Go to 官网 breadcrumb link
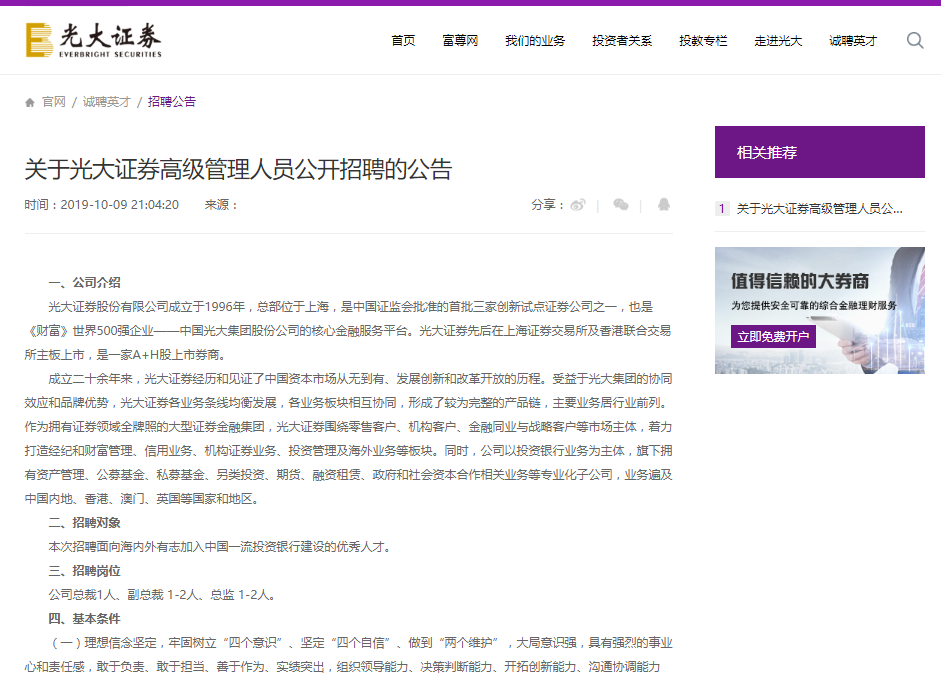Viewport: 941px width, 675px height. pyautogui.click(x=54, y=102)
